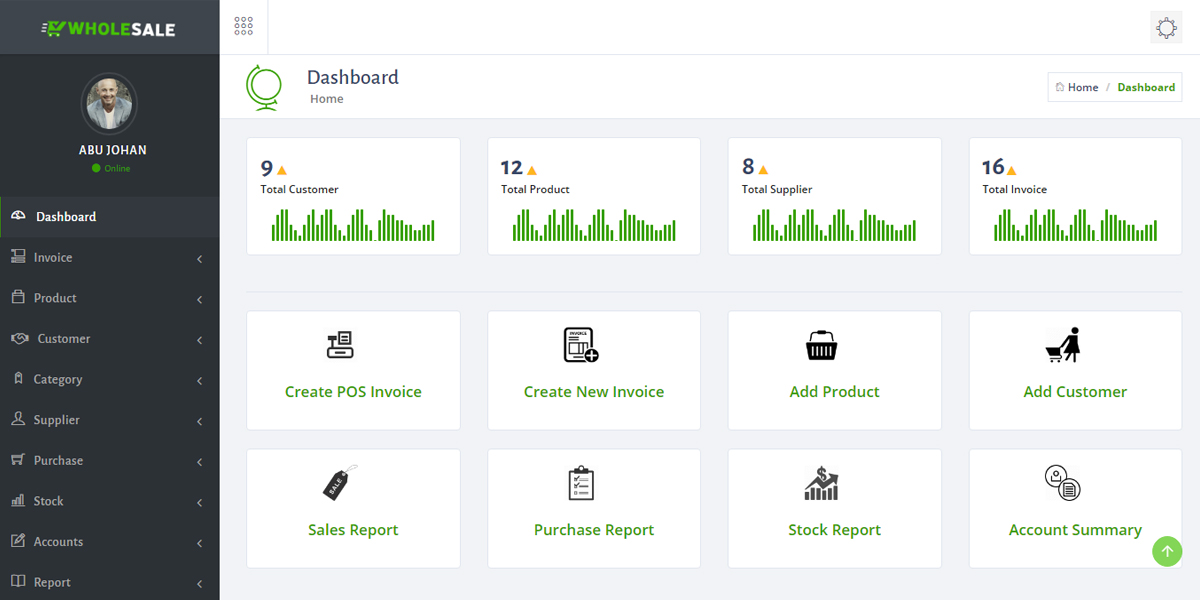Viewport: 1200px width, 600px height.
Task: Open settings gear in top right corner
Action: coord(1166,28)
